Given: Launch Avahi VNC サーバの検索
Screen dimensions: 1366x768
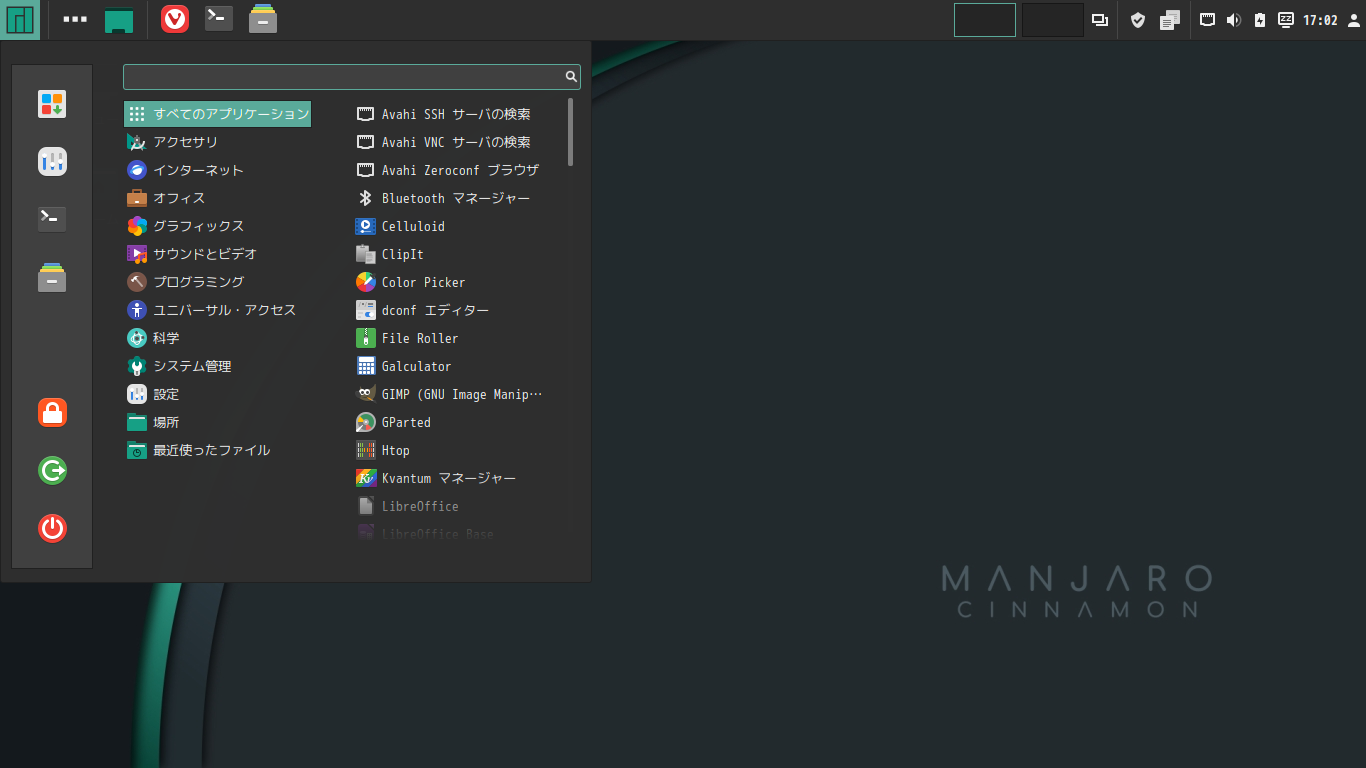Looking at the screenshot, I should point(457,142).
